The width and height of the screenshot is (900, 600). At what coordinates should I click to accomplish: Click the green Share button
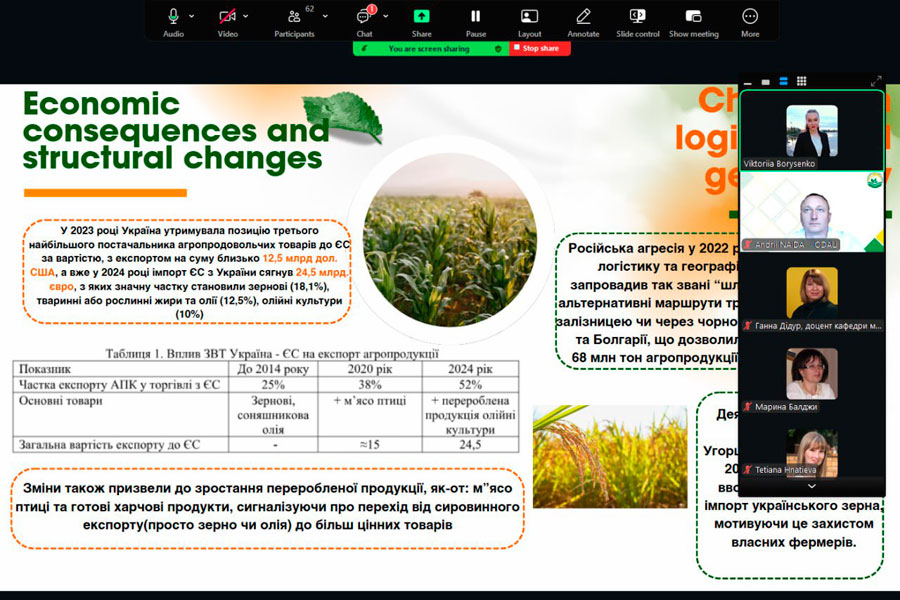tap(421, 17)
